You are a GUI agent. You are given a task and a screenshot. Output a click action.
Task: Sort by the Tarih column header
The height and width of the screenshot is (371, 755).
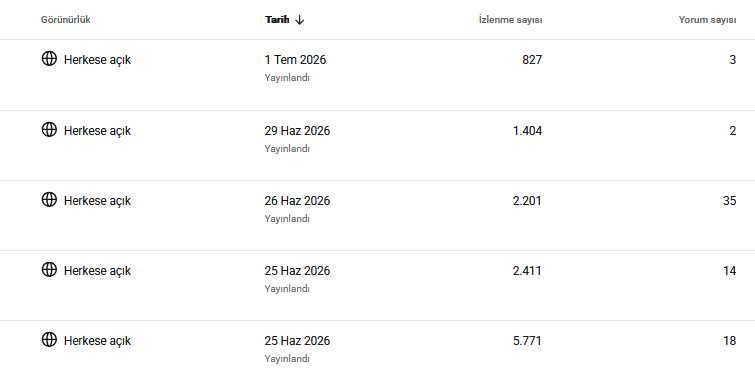(277, 20)
